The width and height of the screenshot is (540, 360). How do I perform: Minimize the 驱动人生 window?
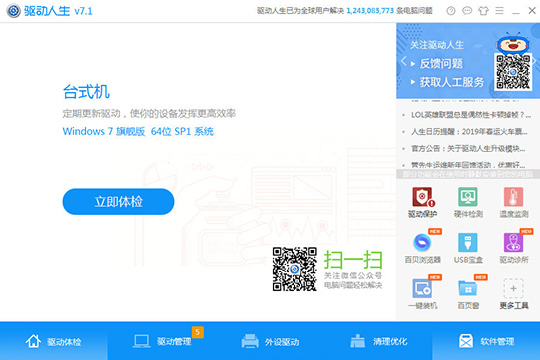[x=516, y=13]
